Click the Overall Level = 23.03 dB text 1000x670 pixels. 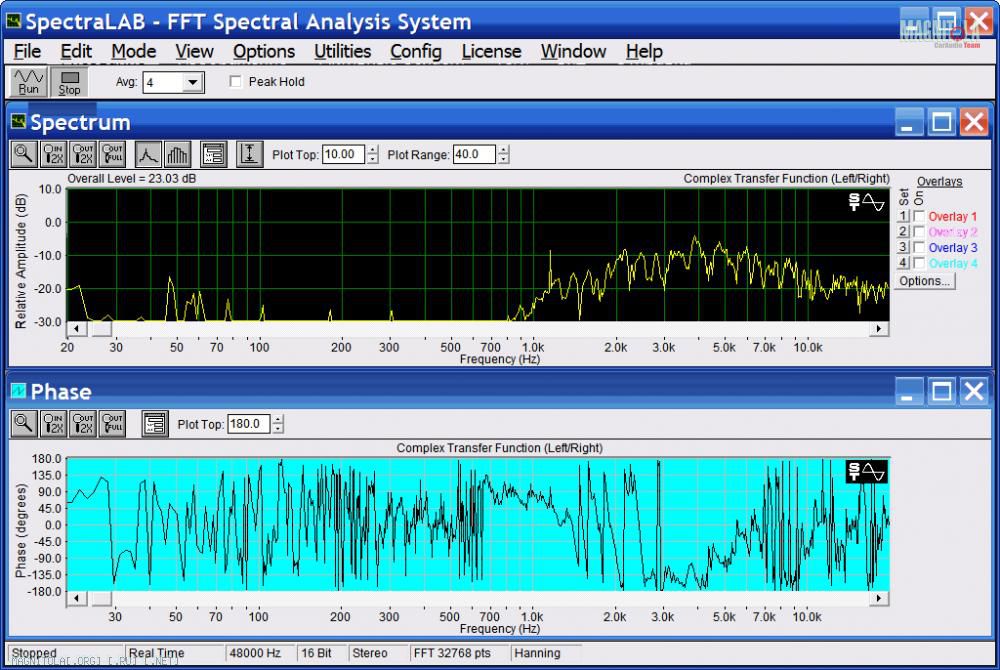pos(132,178)
